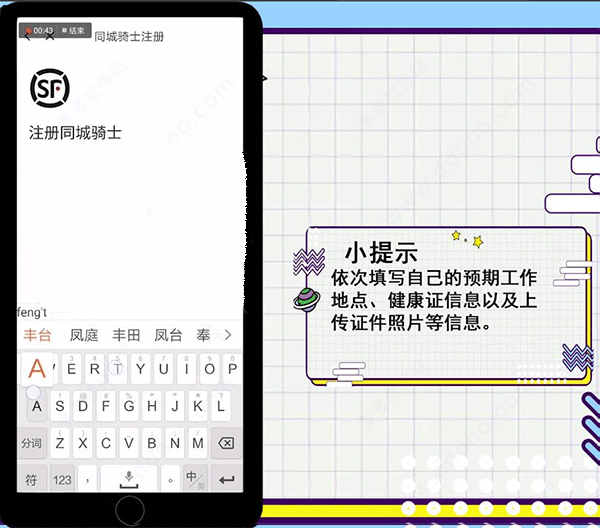
Task: Select candidate word 丰台
Action: click(38, 335)
